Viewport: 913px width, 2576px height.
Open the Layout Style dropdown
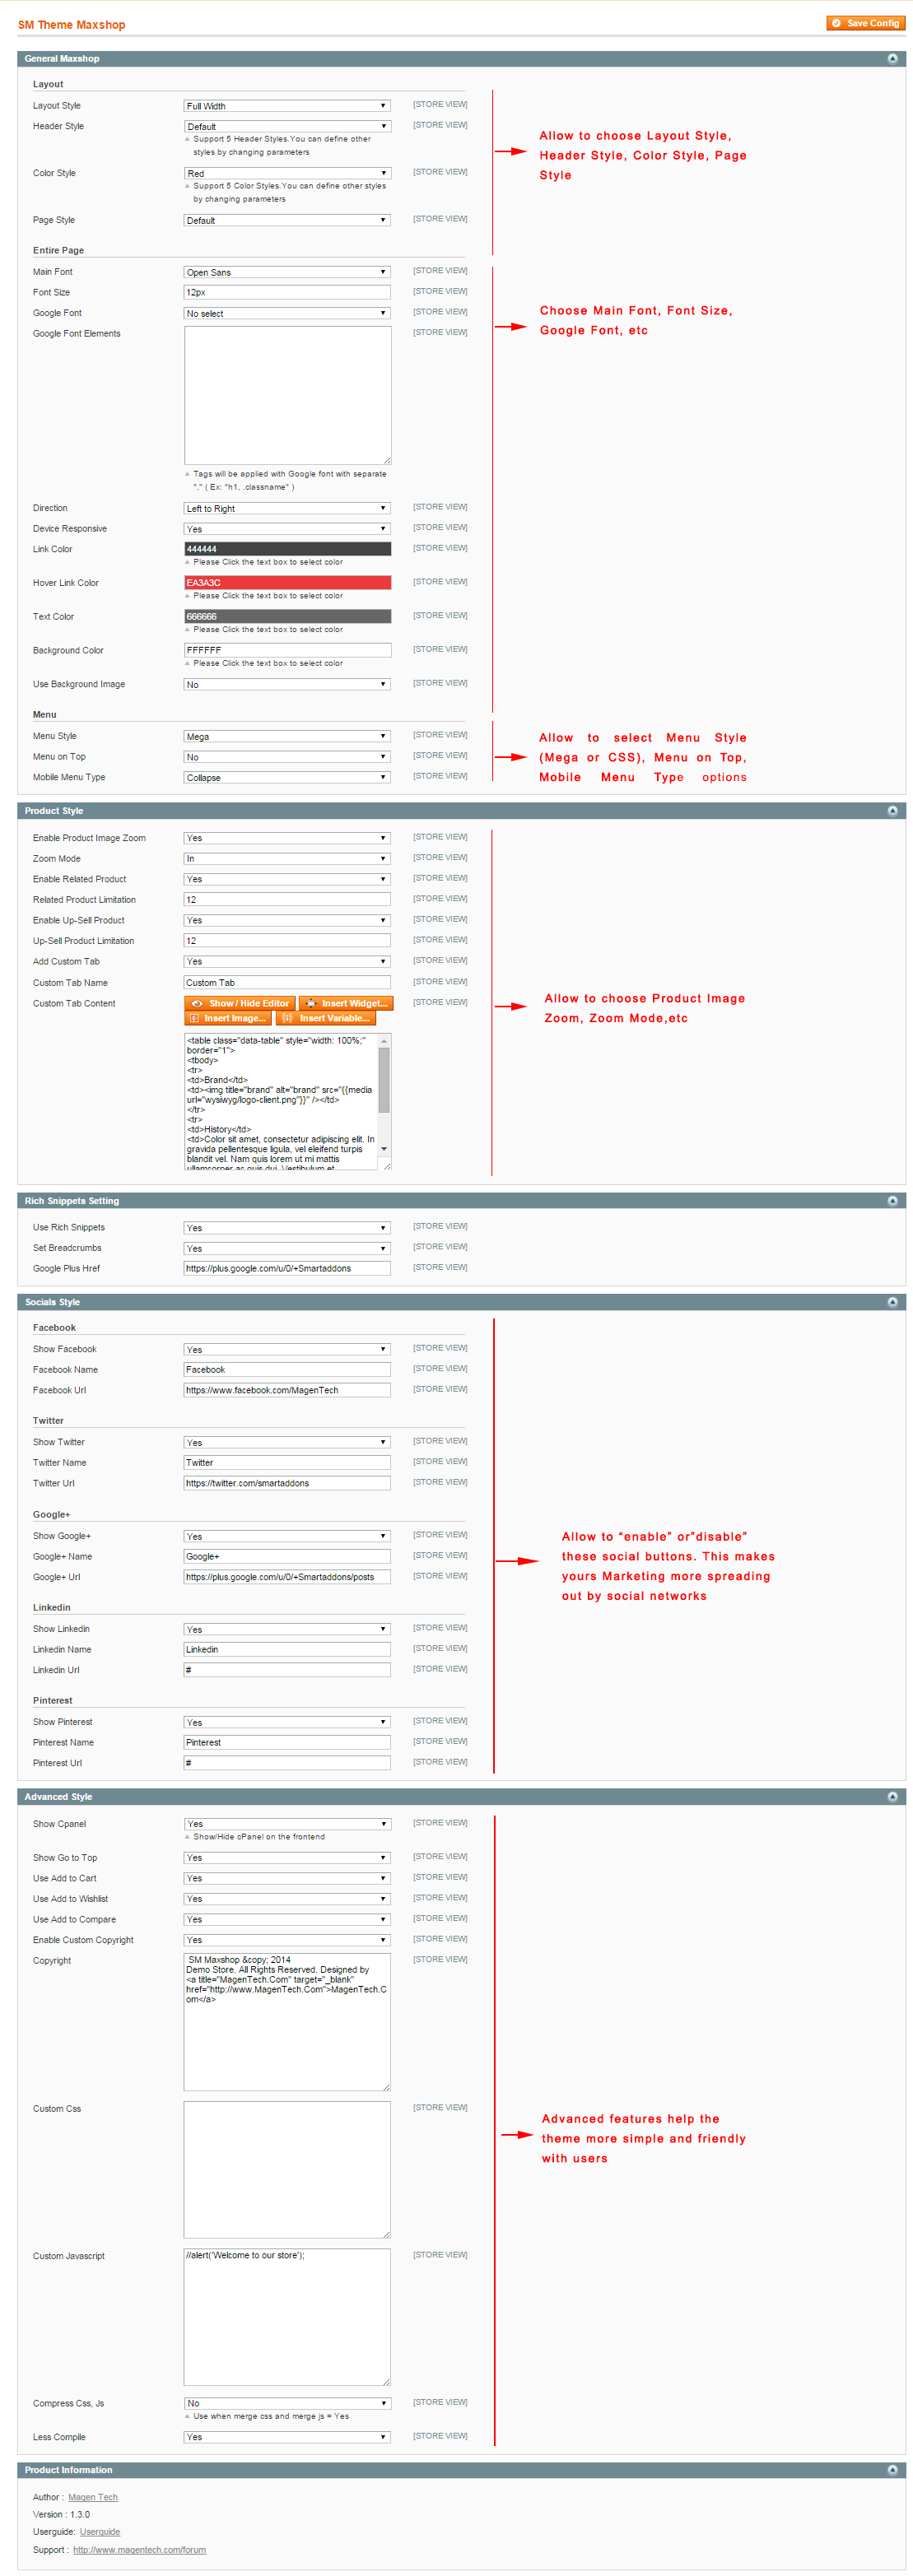click(x=287, y=106)
